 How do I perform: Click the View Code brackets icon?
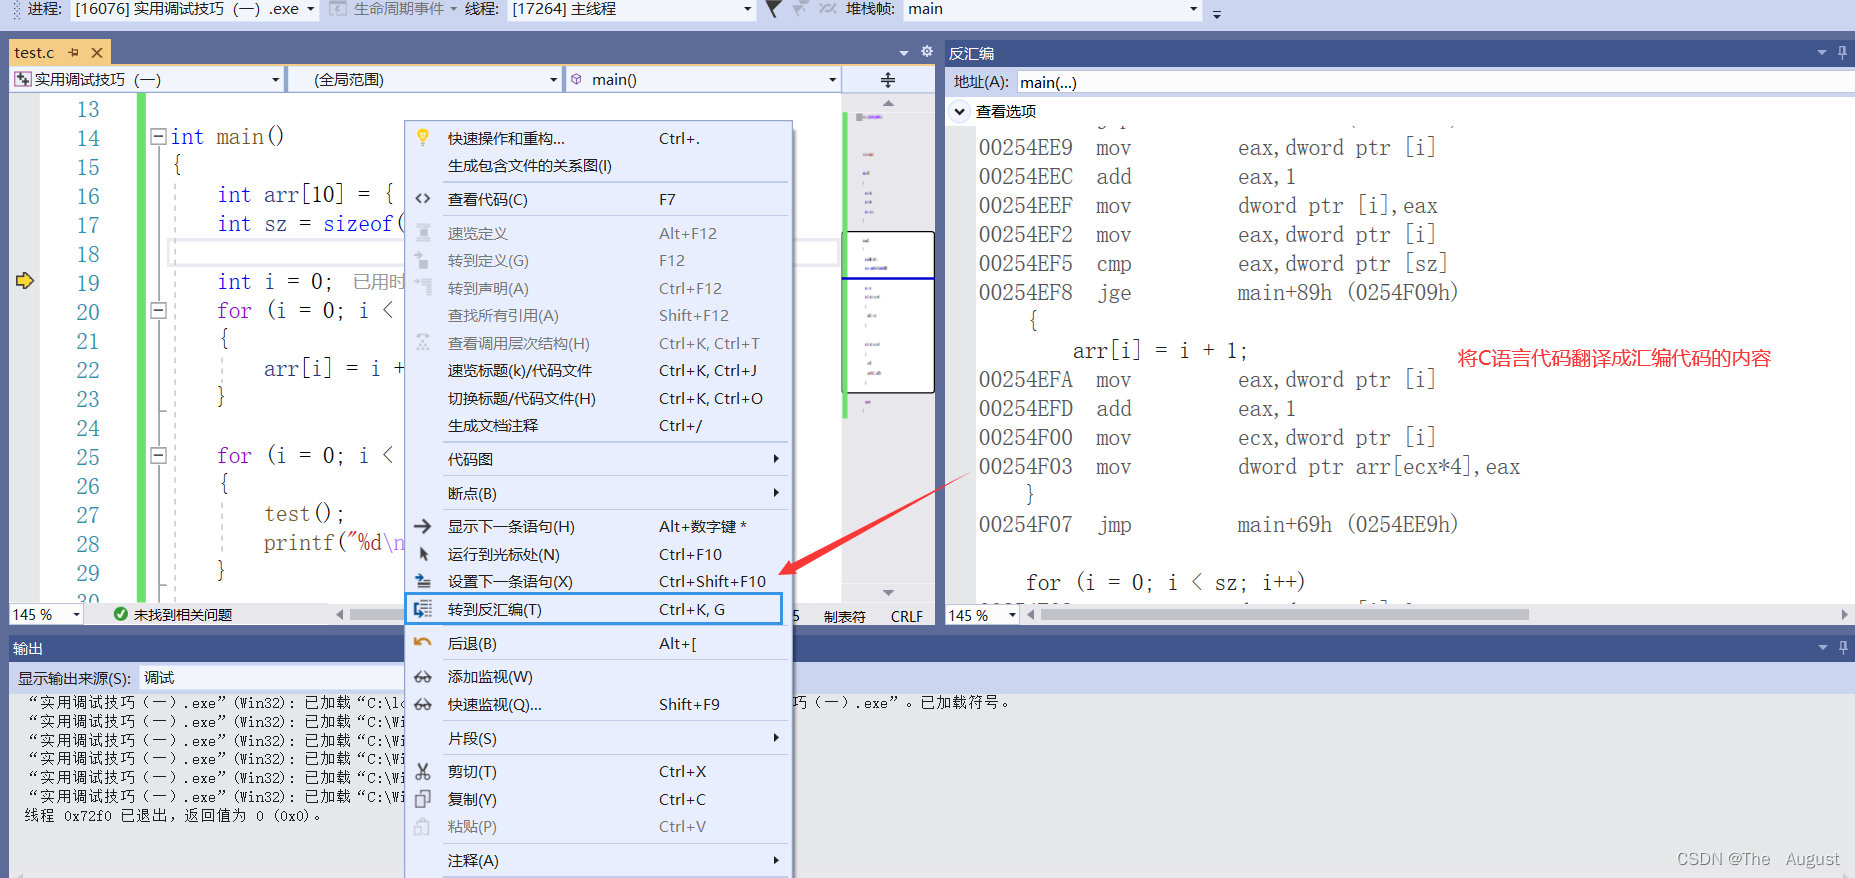coord(423,199)
